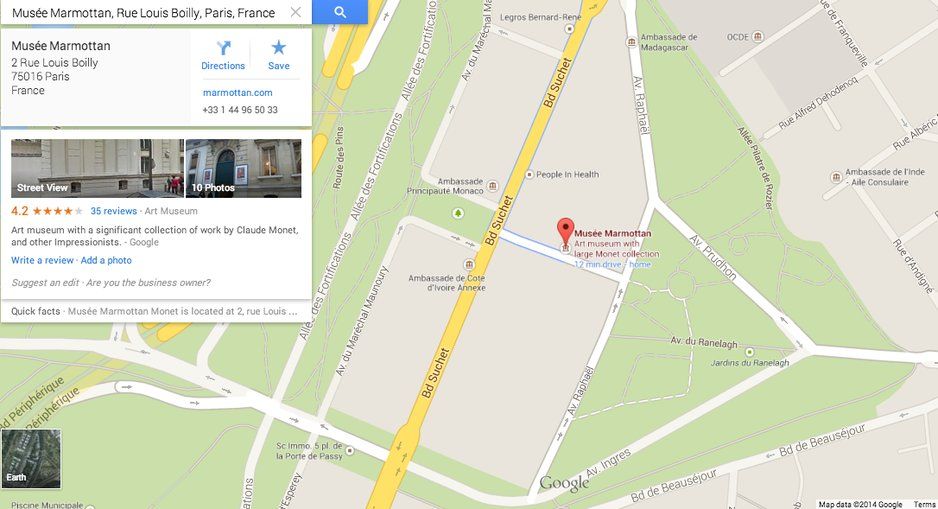Select the Ambassade de Madagascar map marker
The image size is (938, 509).
coord(631,42)
